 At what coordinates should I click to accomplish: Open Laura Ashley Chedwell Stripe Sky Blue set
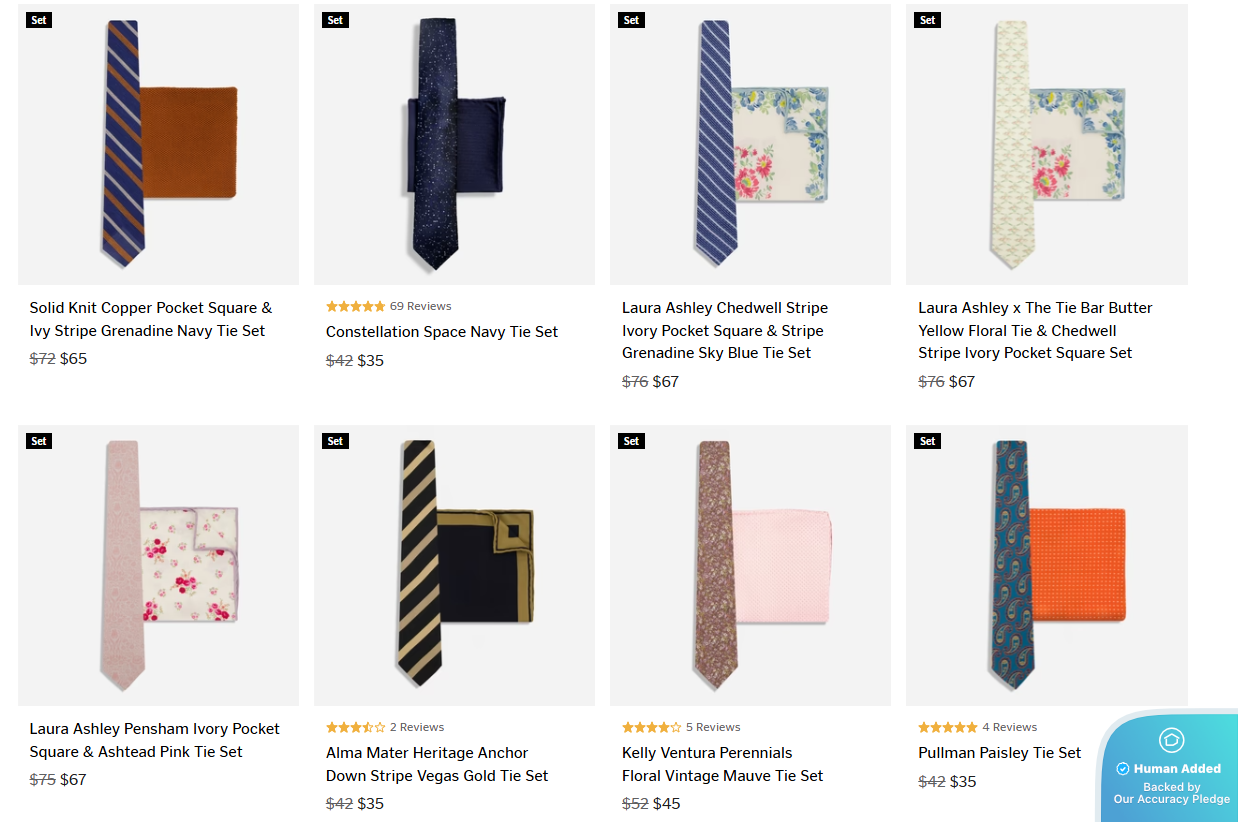[725, 330]
